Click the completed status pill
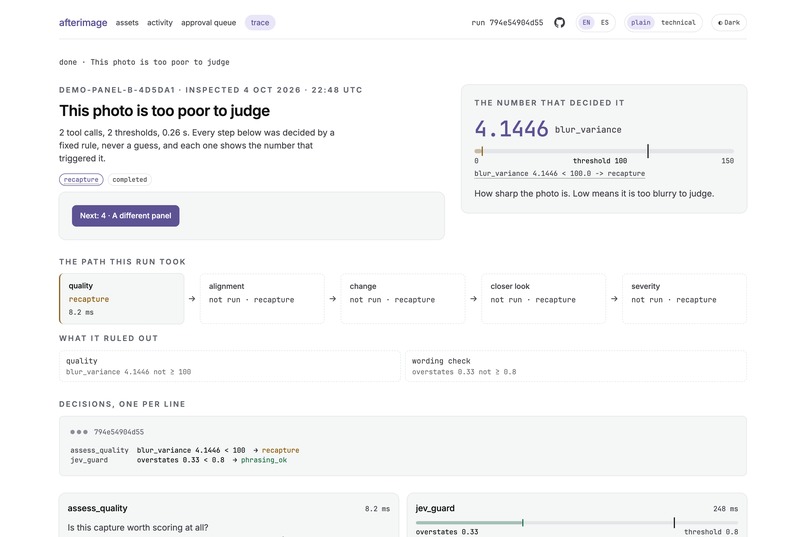Screen dimensions: 806x537 130,179
